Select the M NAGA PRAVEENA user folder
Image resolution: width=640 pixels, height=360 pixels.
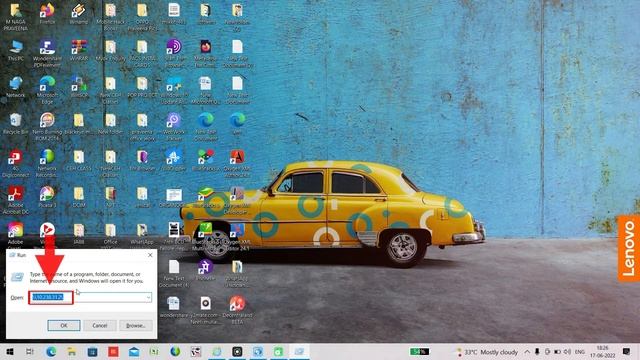(x=16, y=17)
